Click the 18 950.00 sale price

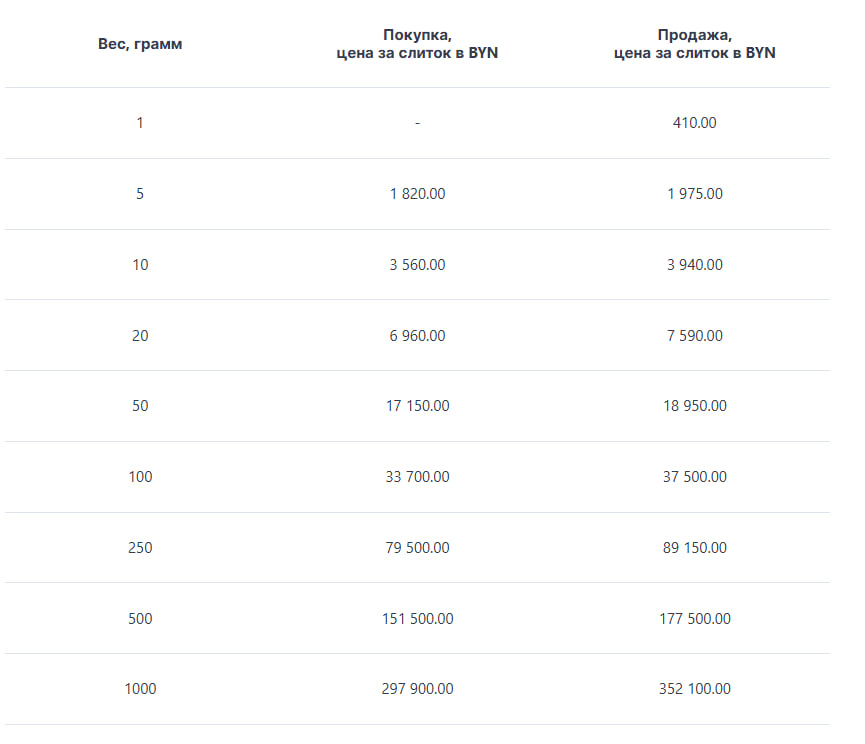695,406
